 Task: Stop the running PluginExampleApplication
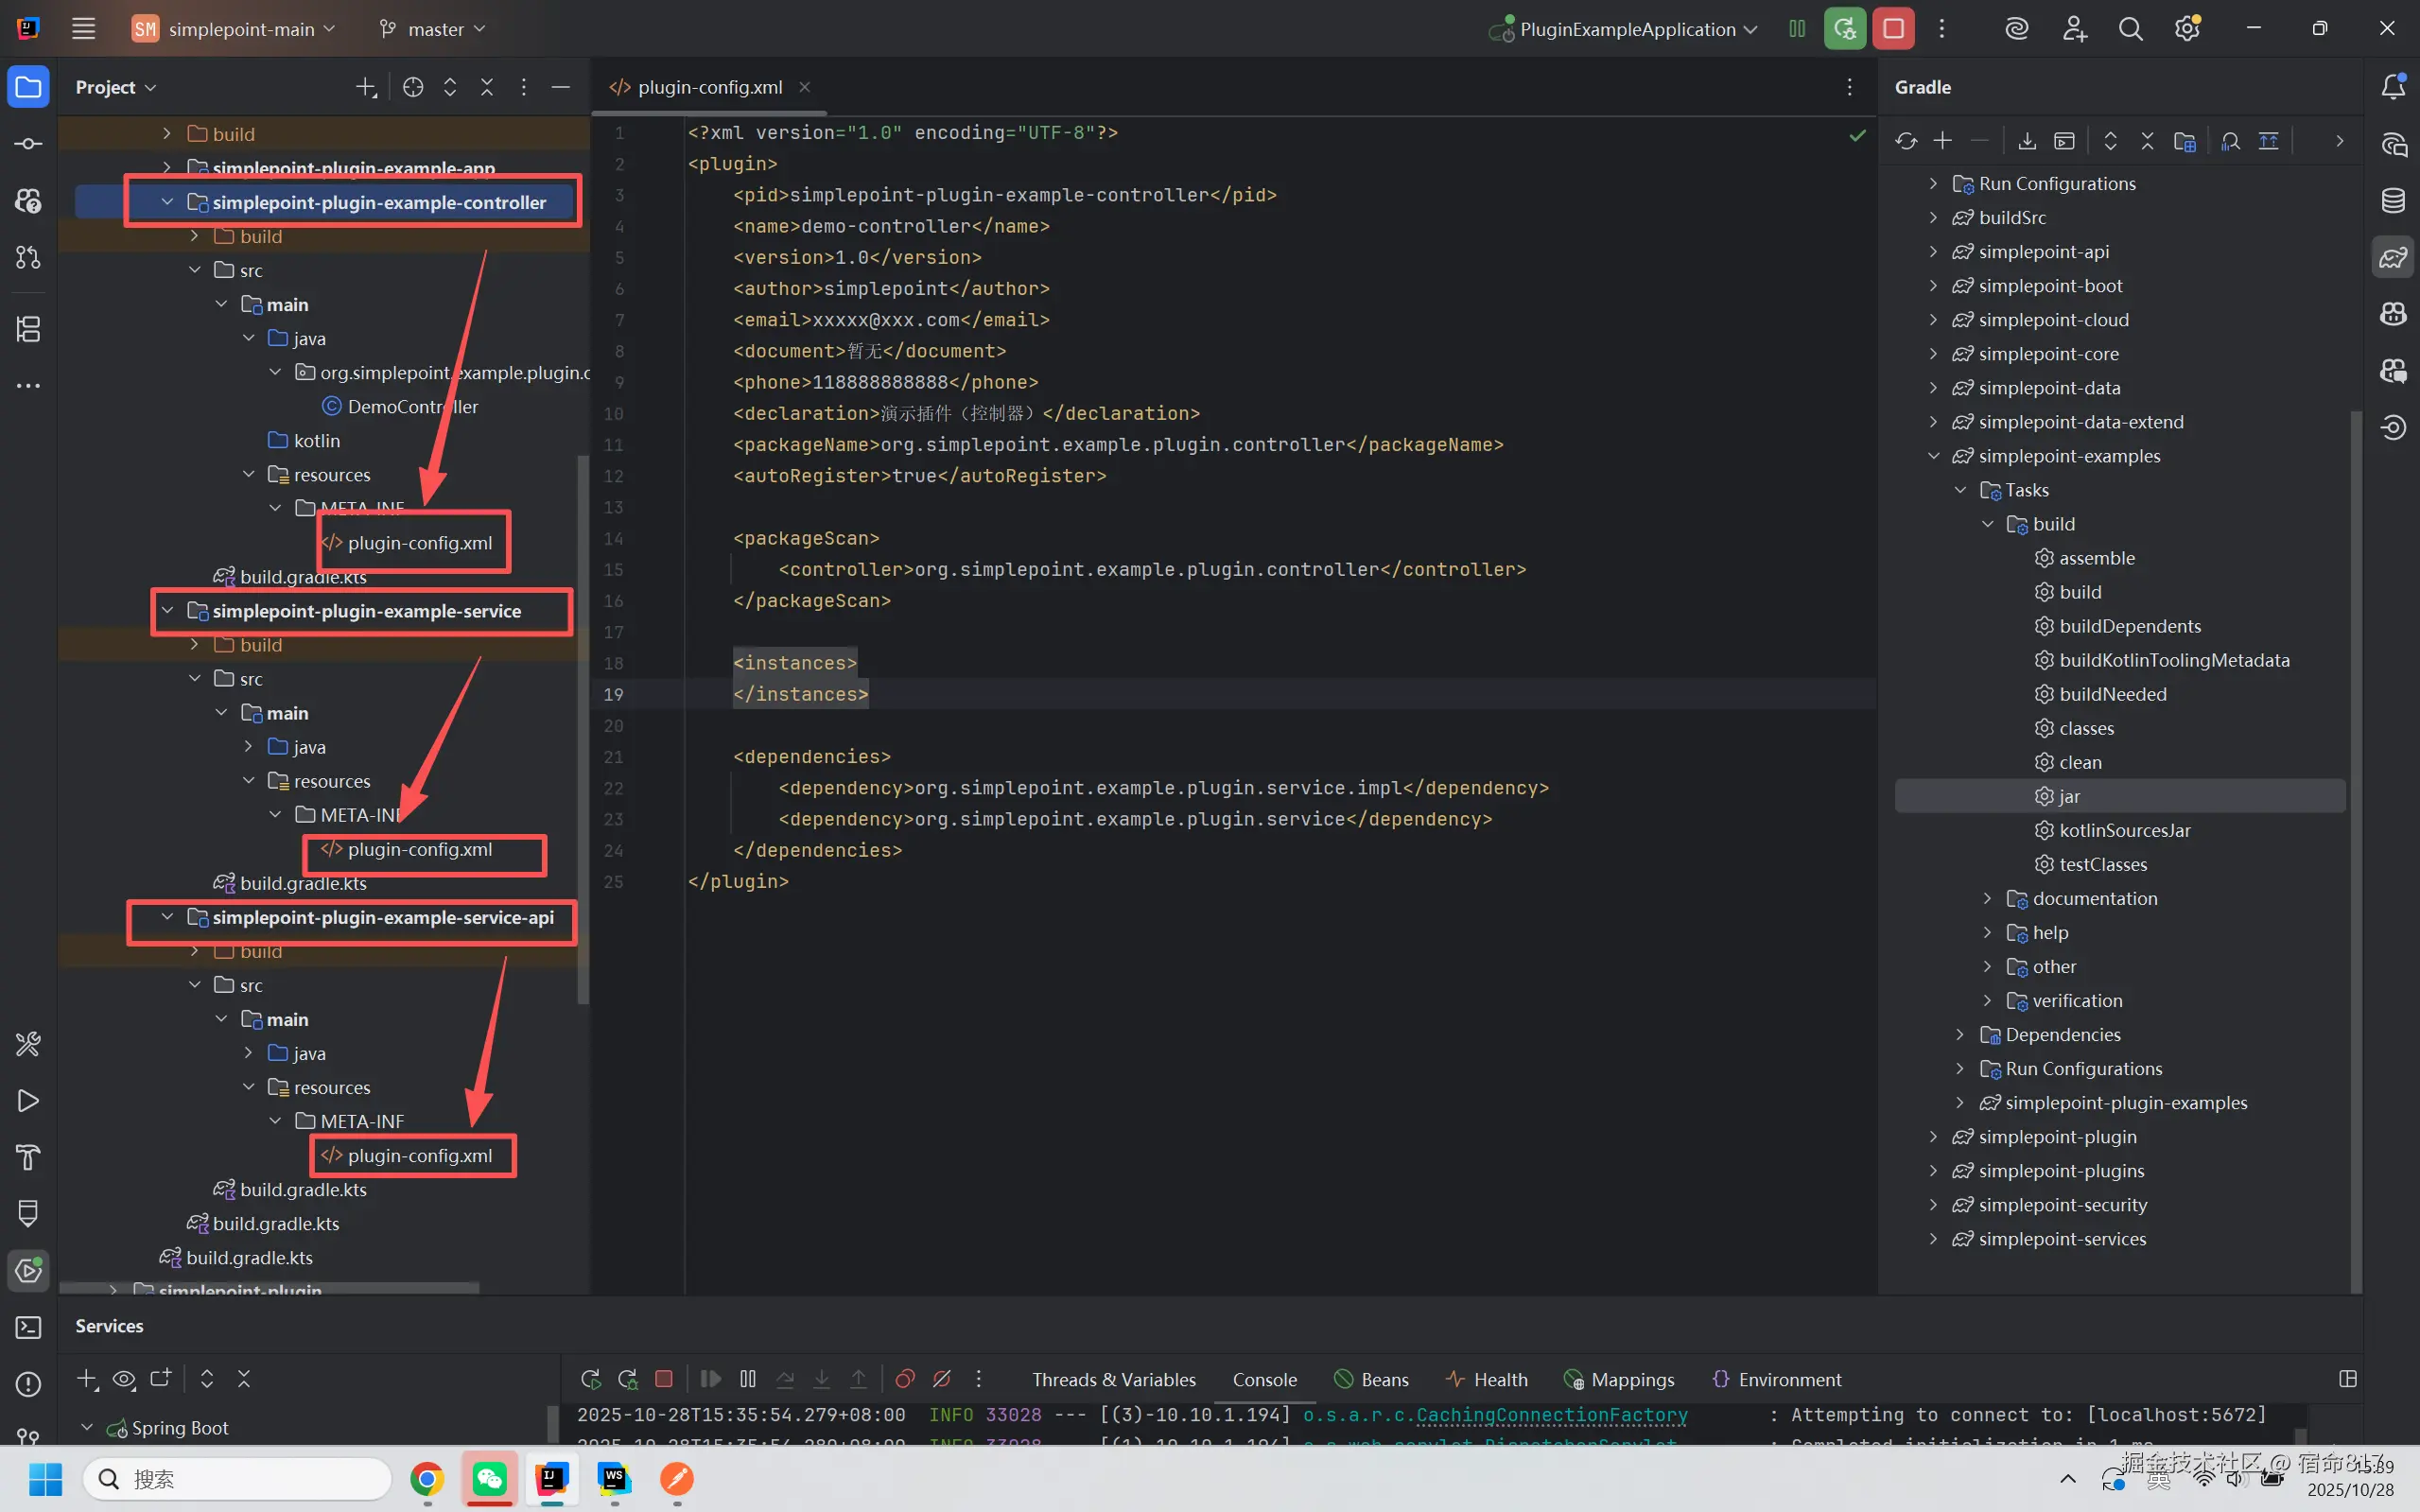pyautogui.click(x=1893, y=29)
